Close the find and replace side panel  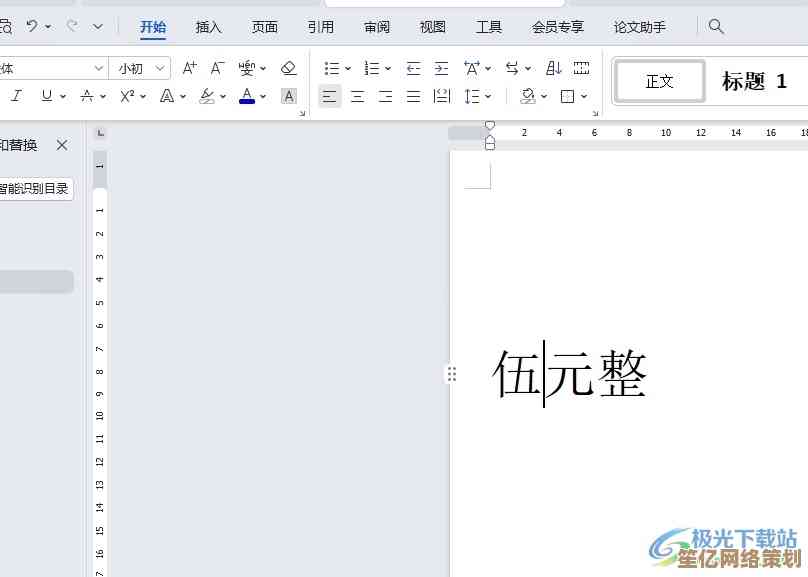[62, 145]
